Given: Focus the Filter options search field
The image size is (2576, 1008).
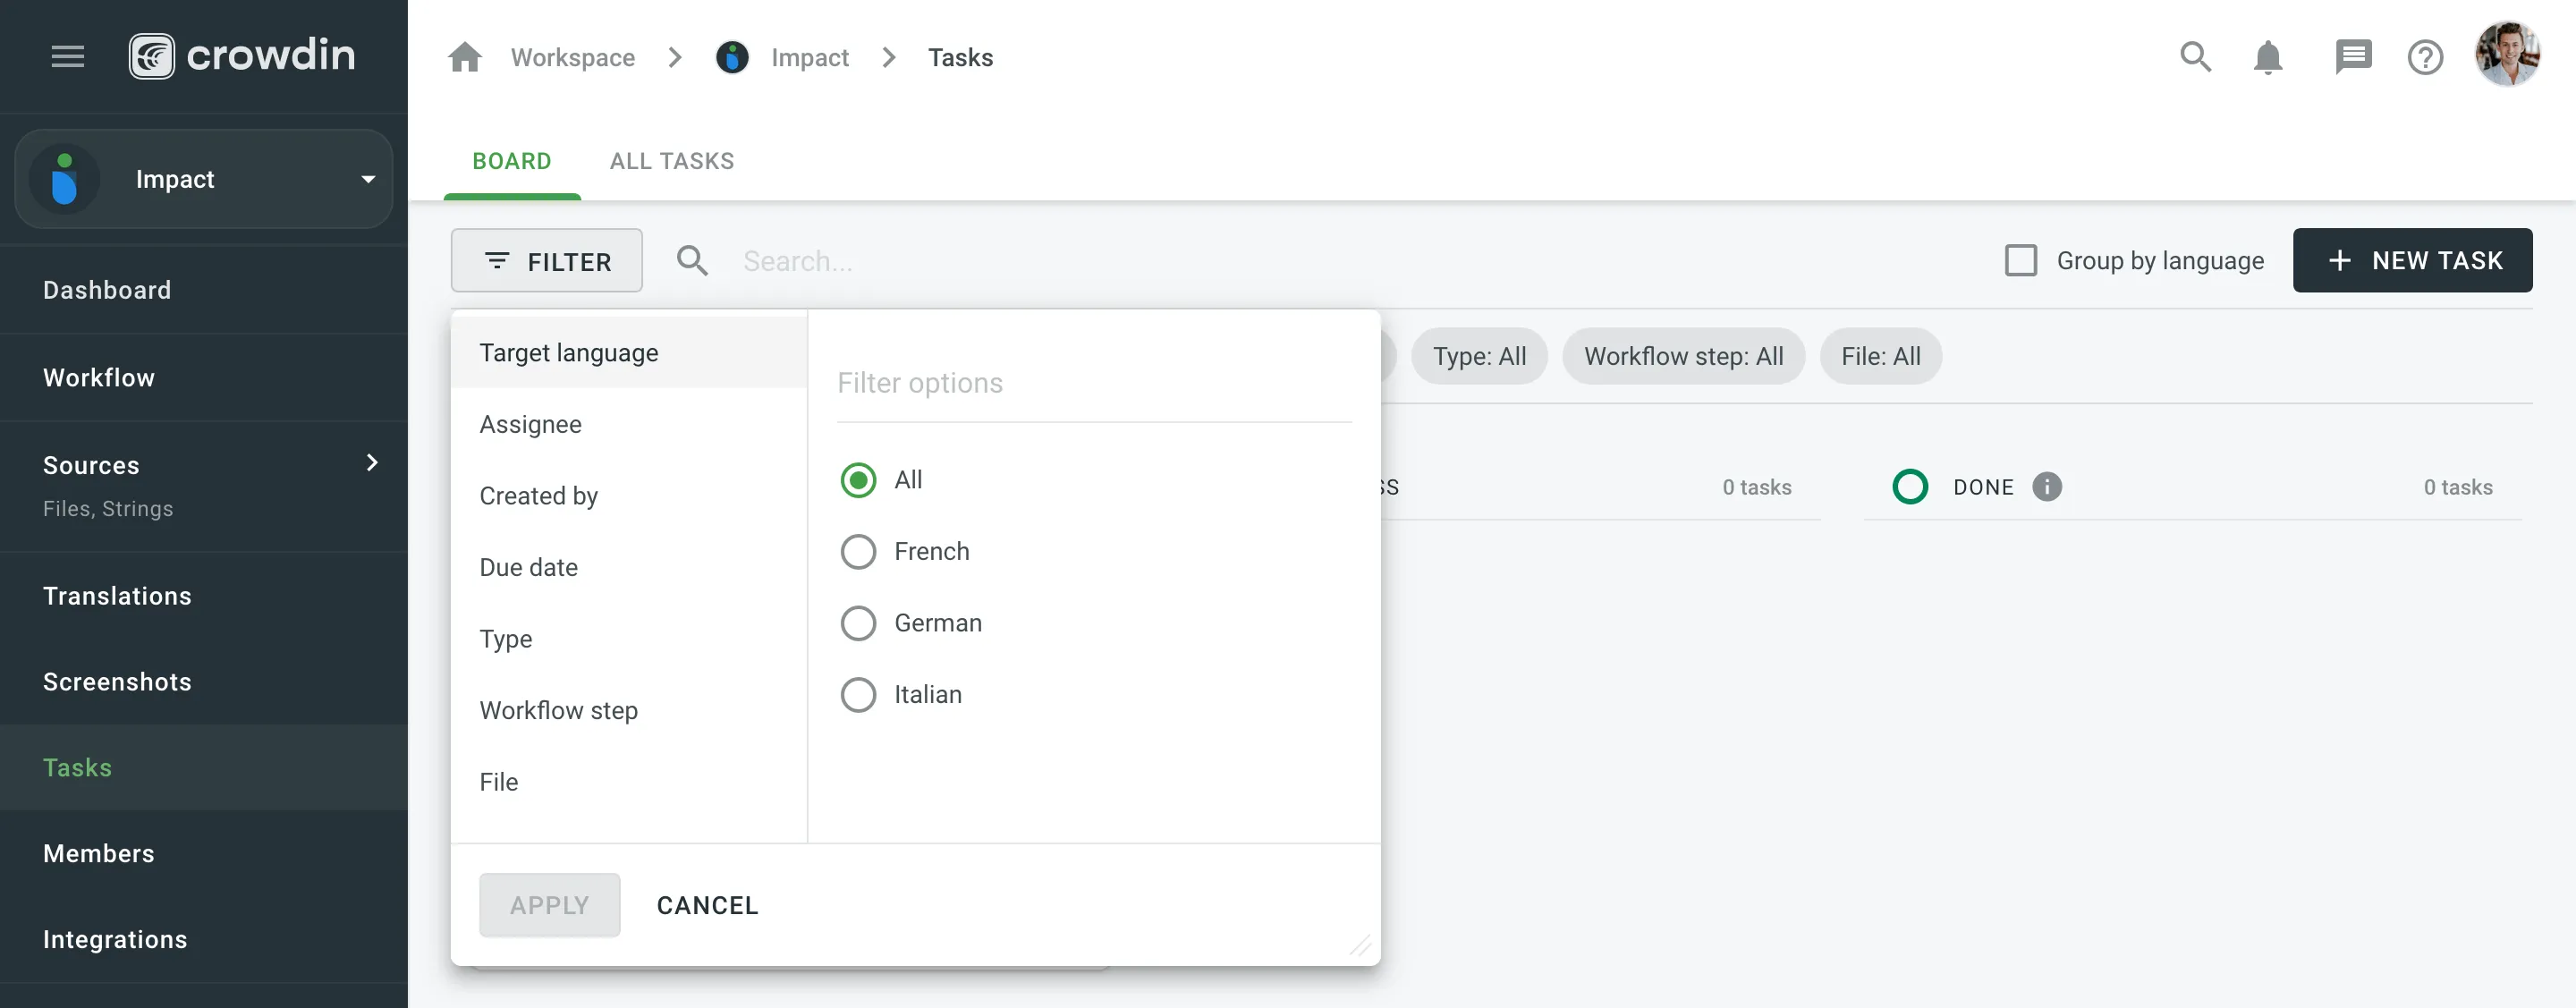Looking at the screenshot, I should [1094, 384].
